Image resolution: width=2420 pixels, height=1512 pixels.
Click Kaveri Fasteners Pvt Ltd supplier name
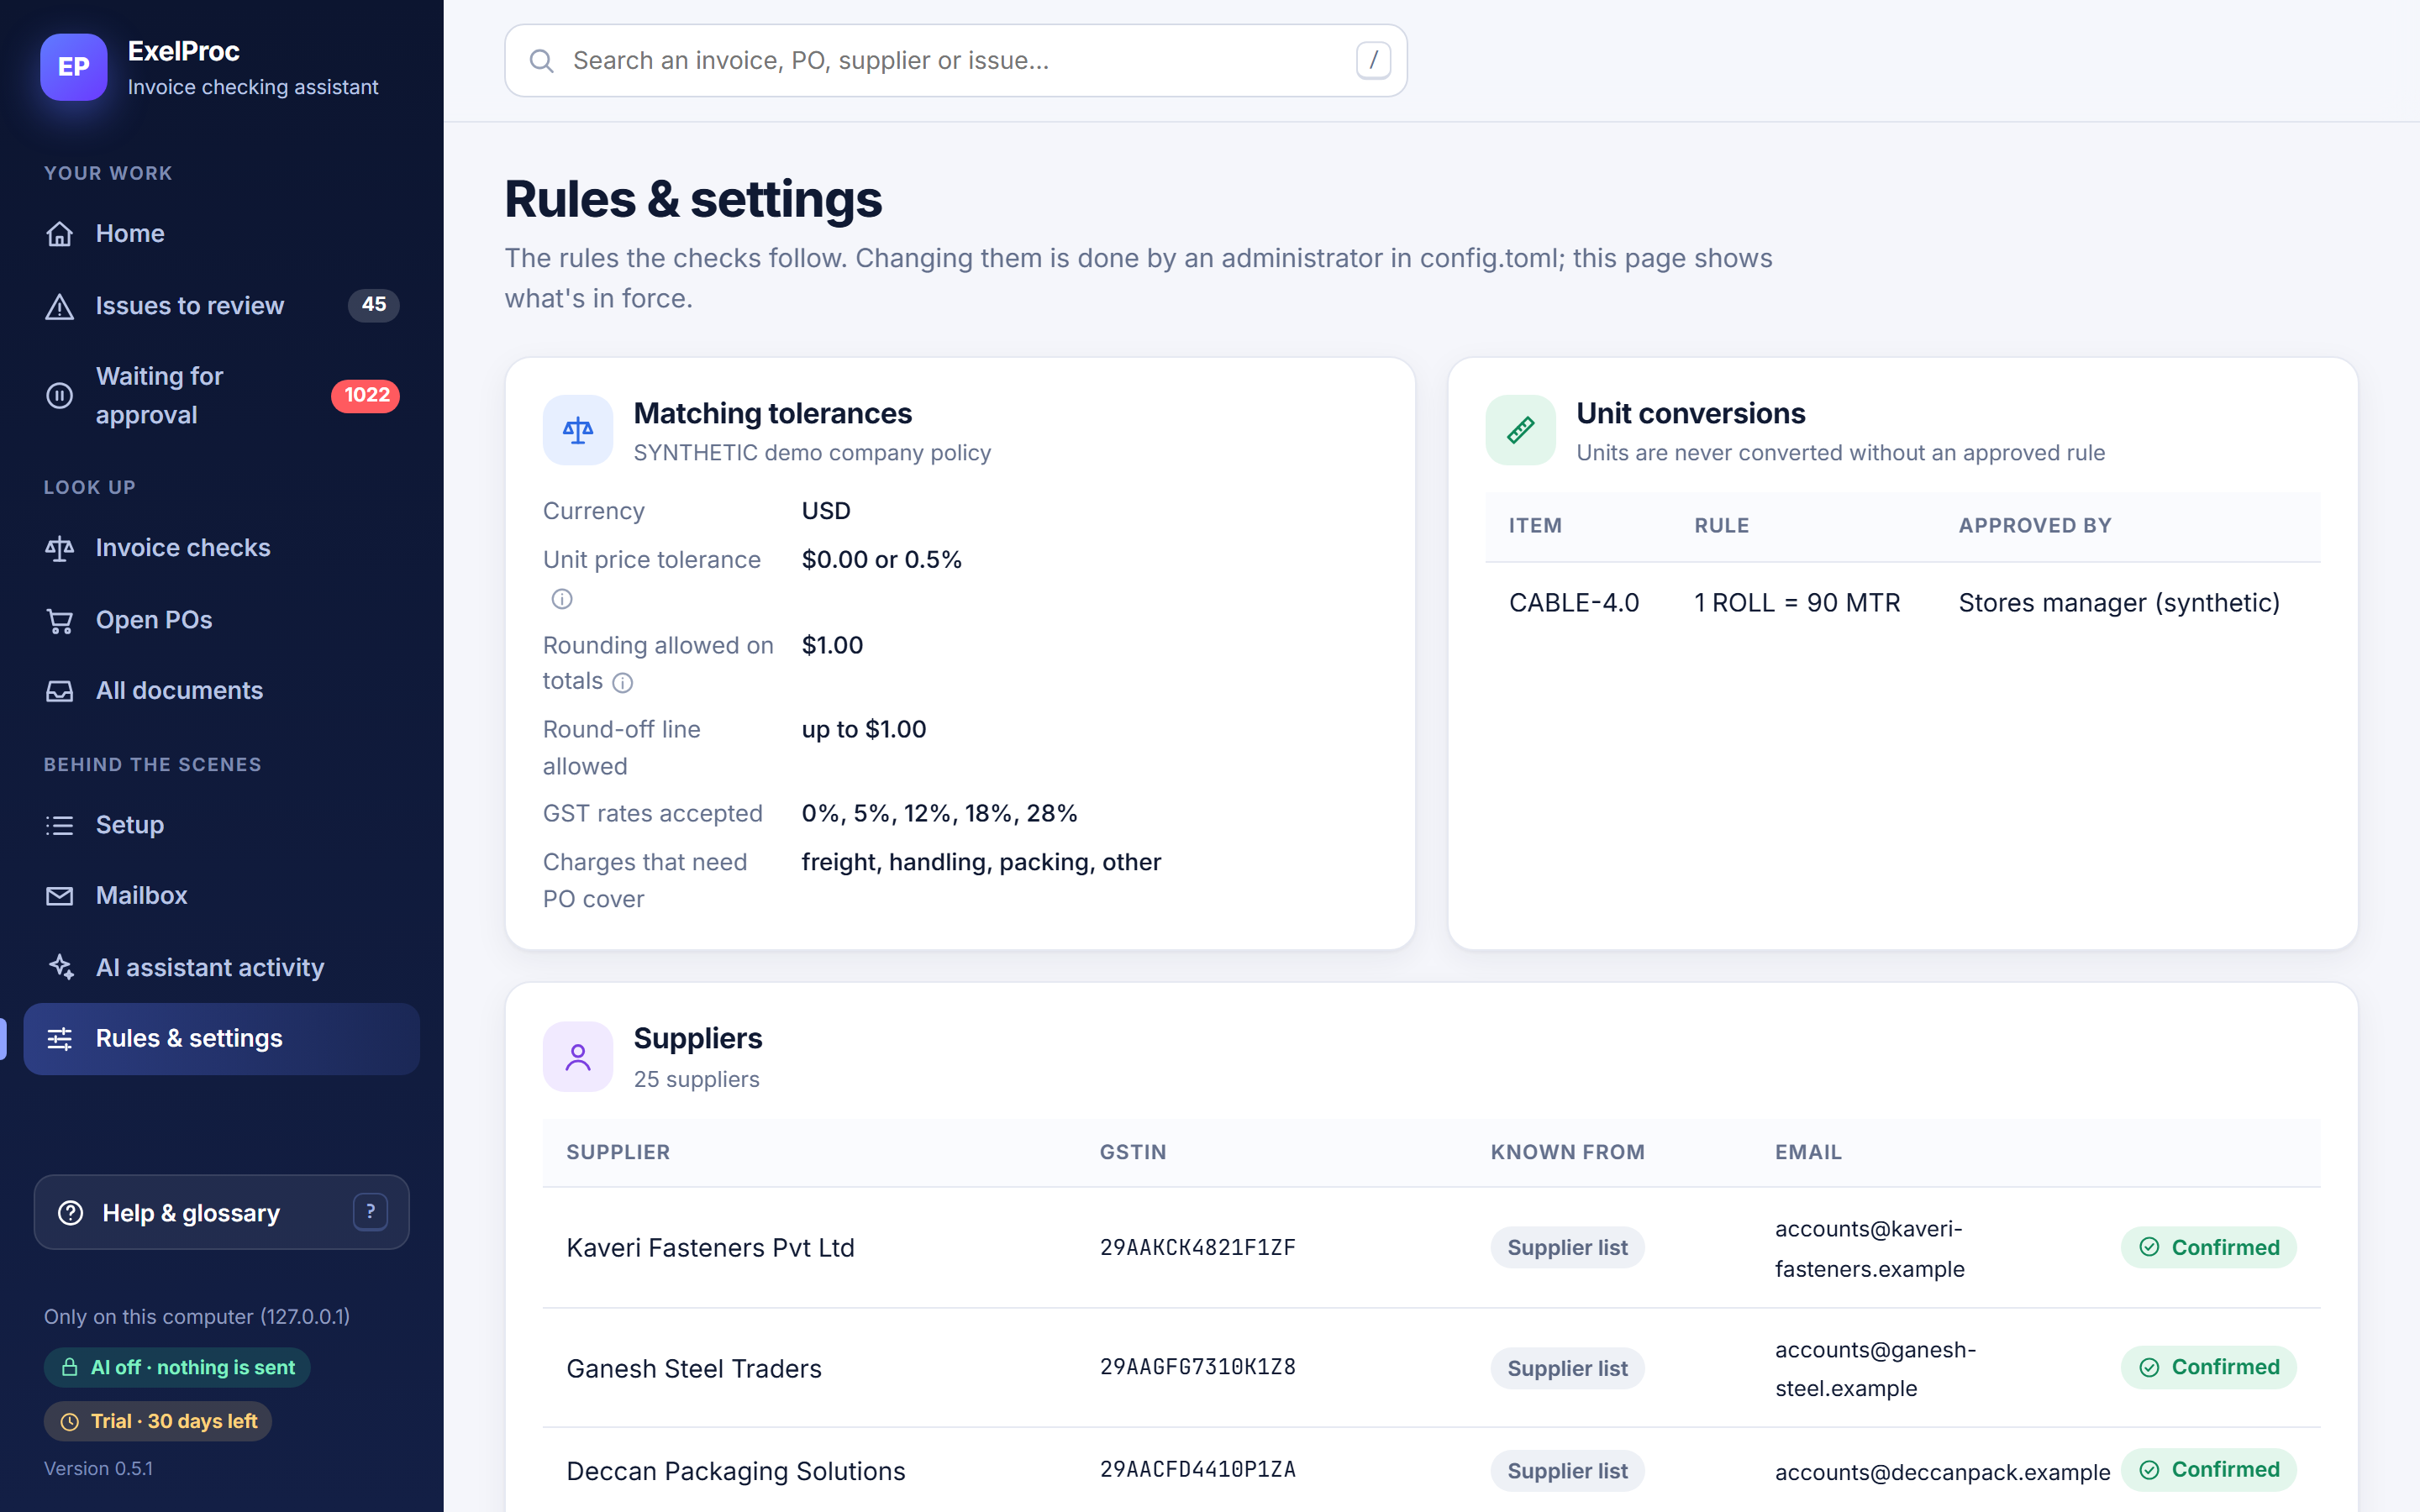point(710,1248)
